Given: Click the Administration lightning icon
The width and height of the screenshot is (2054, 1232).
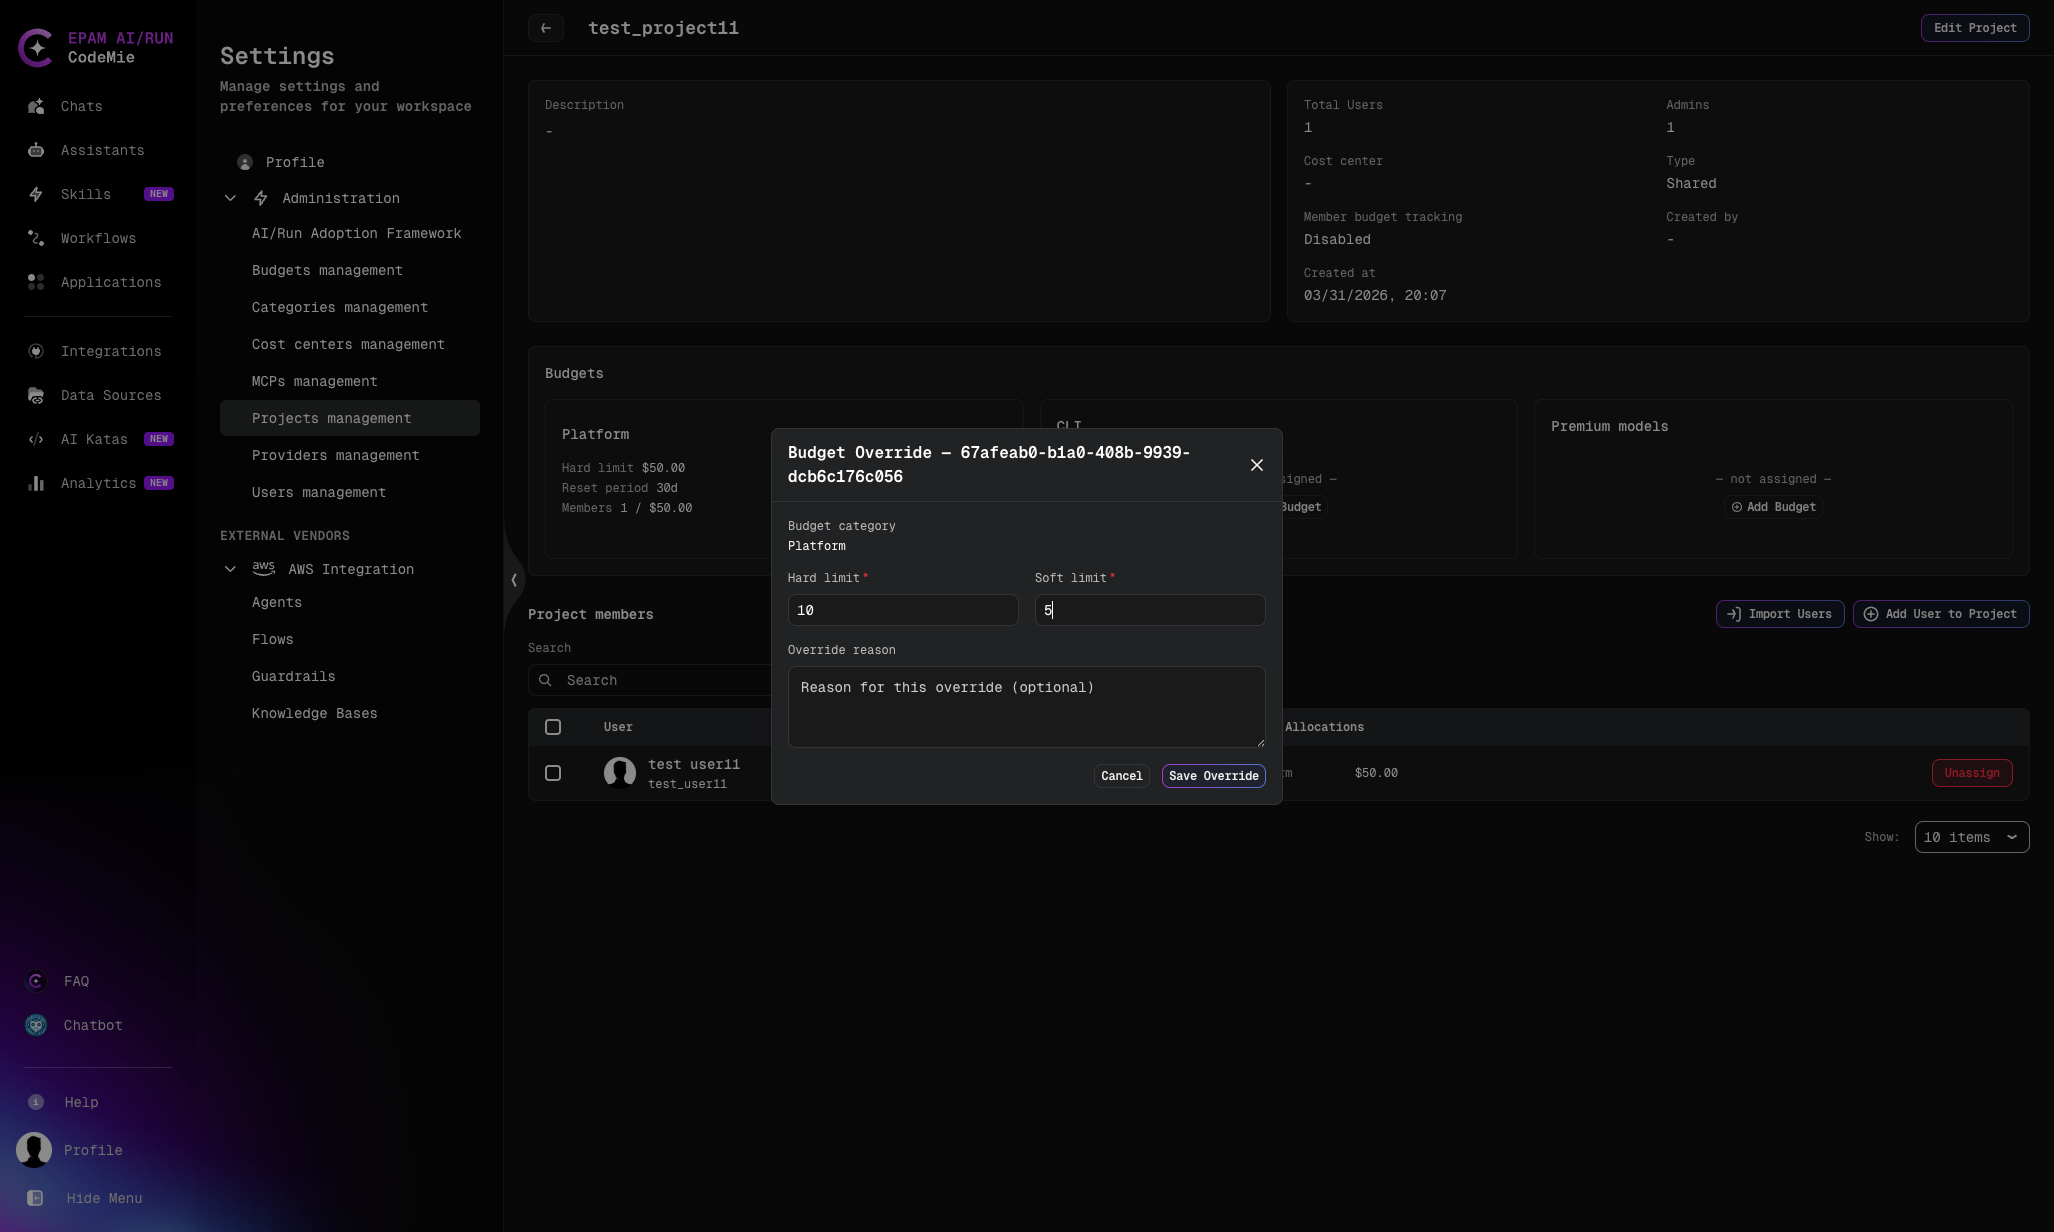Looking at the screenshot, I should coord(261,198).
